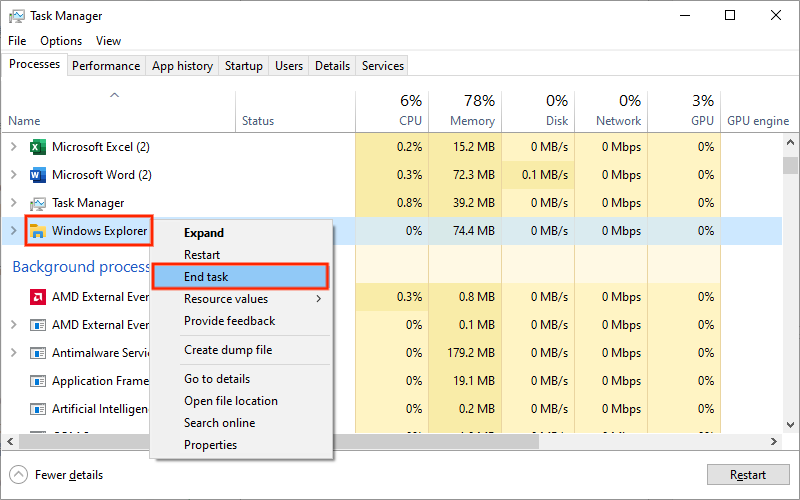This screenshot has width=800, height=500.
Task: Click the Microsoft Word app icon
Action: pos(37,176)
